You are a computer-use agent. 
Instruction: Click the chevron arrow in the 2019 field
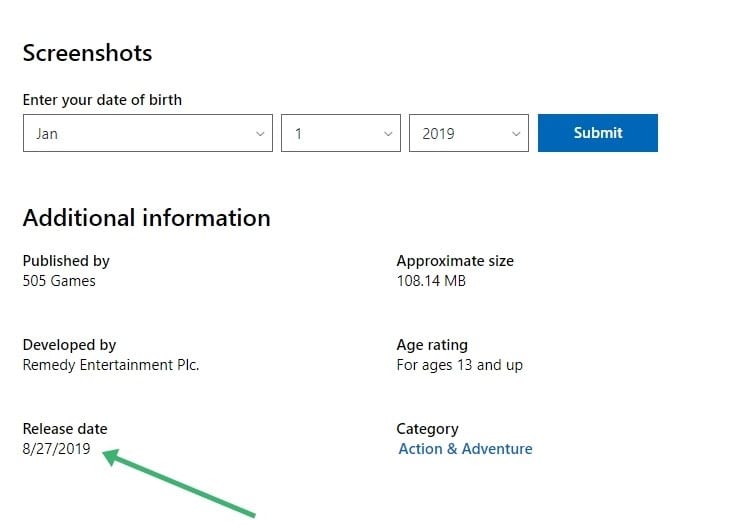click(516, 134)
